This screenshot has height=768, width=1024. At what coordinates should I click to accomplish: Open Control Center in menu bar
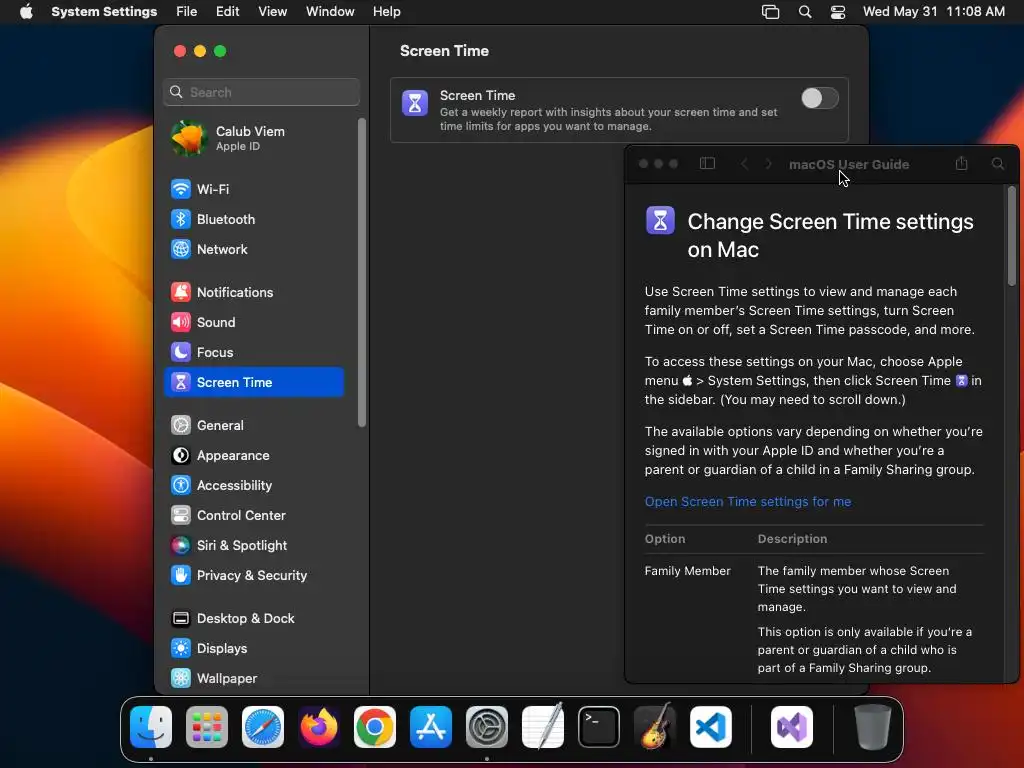(x=838, y=12)
